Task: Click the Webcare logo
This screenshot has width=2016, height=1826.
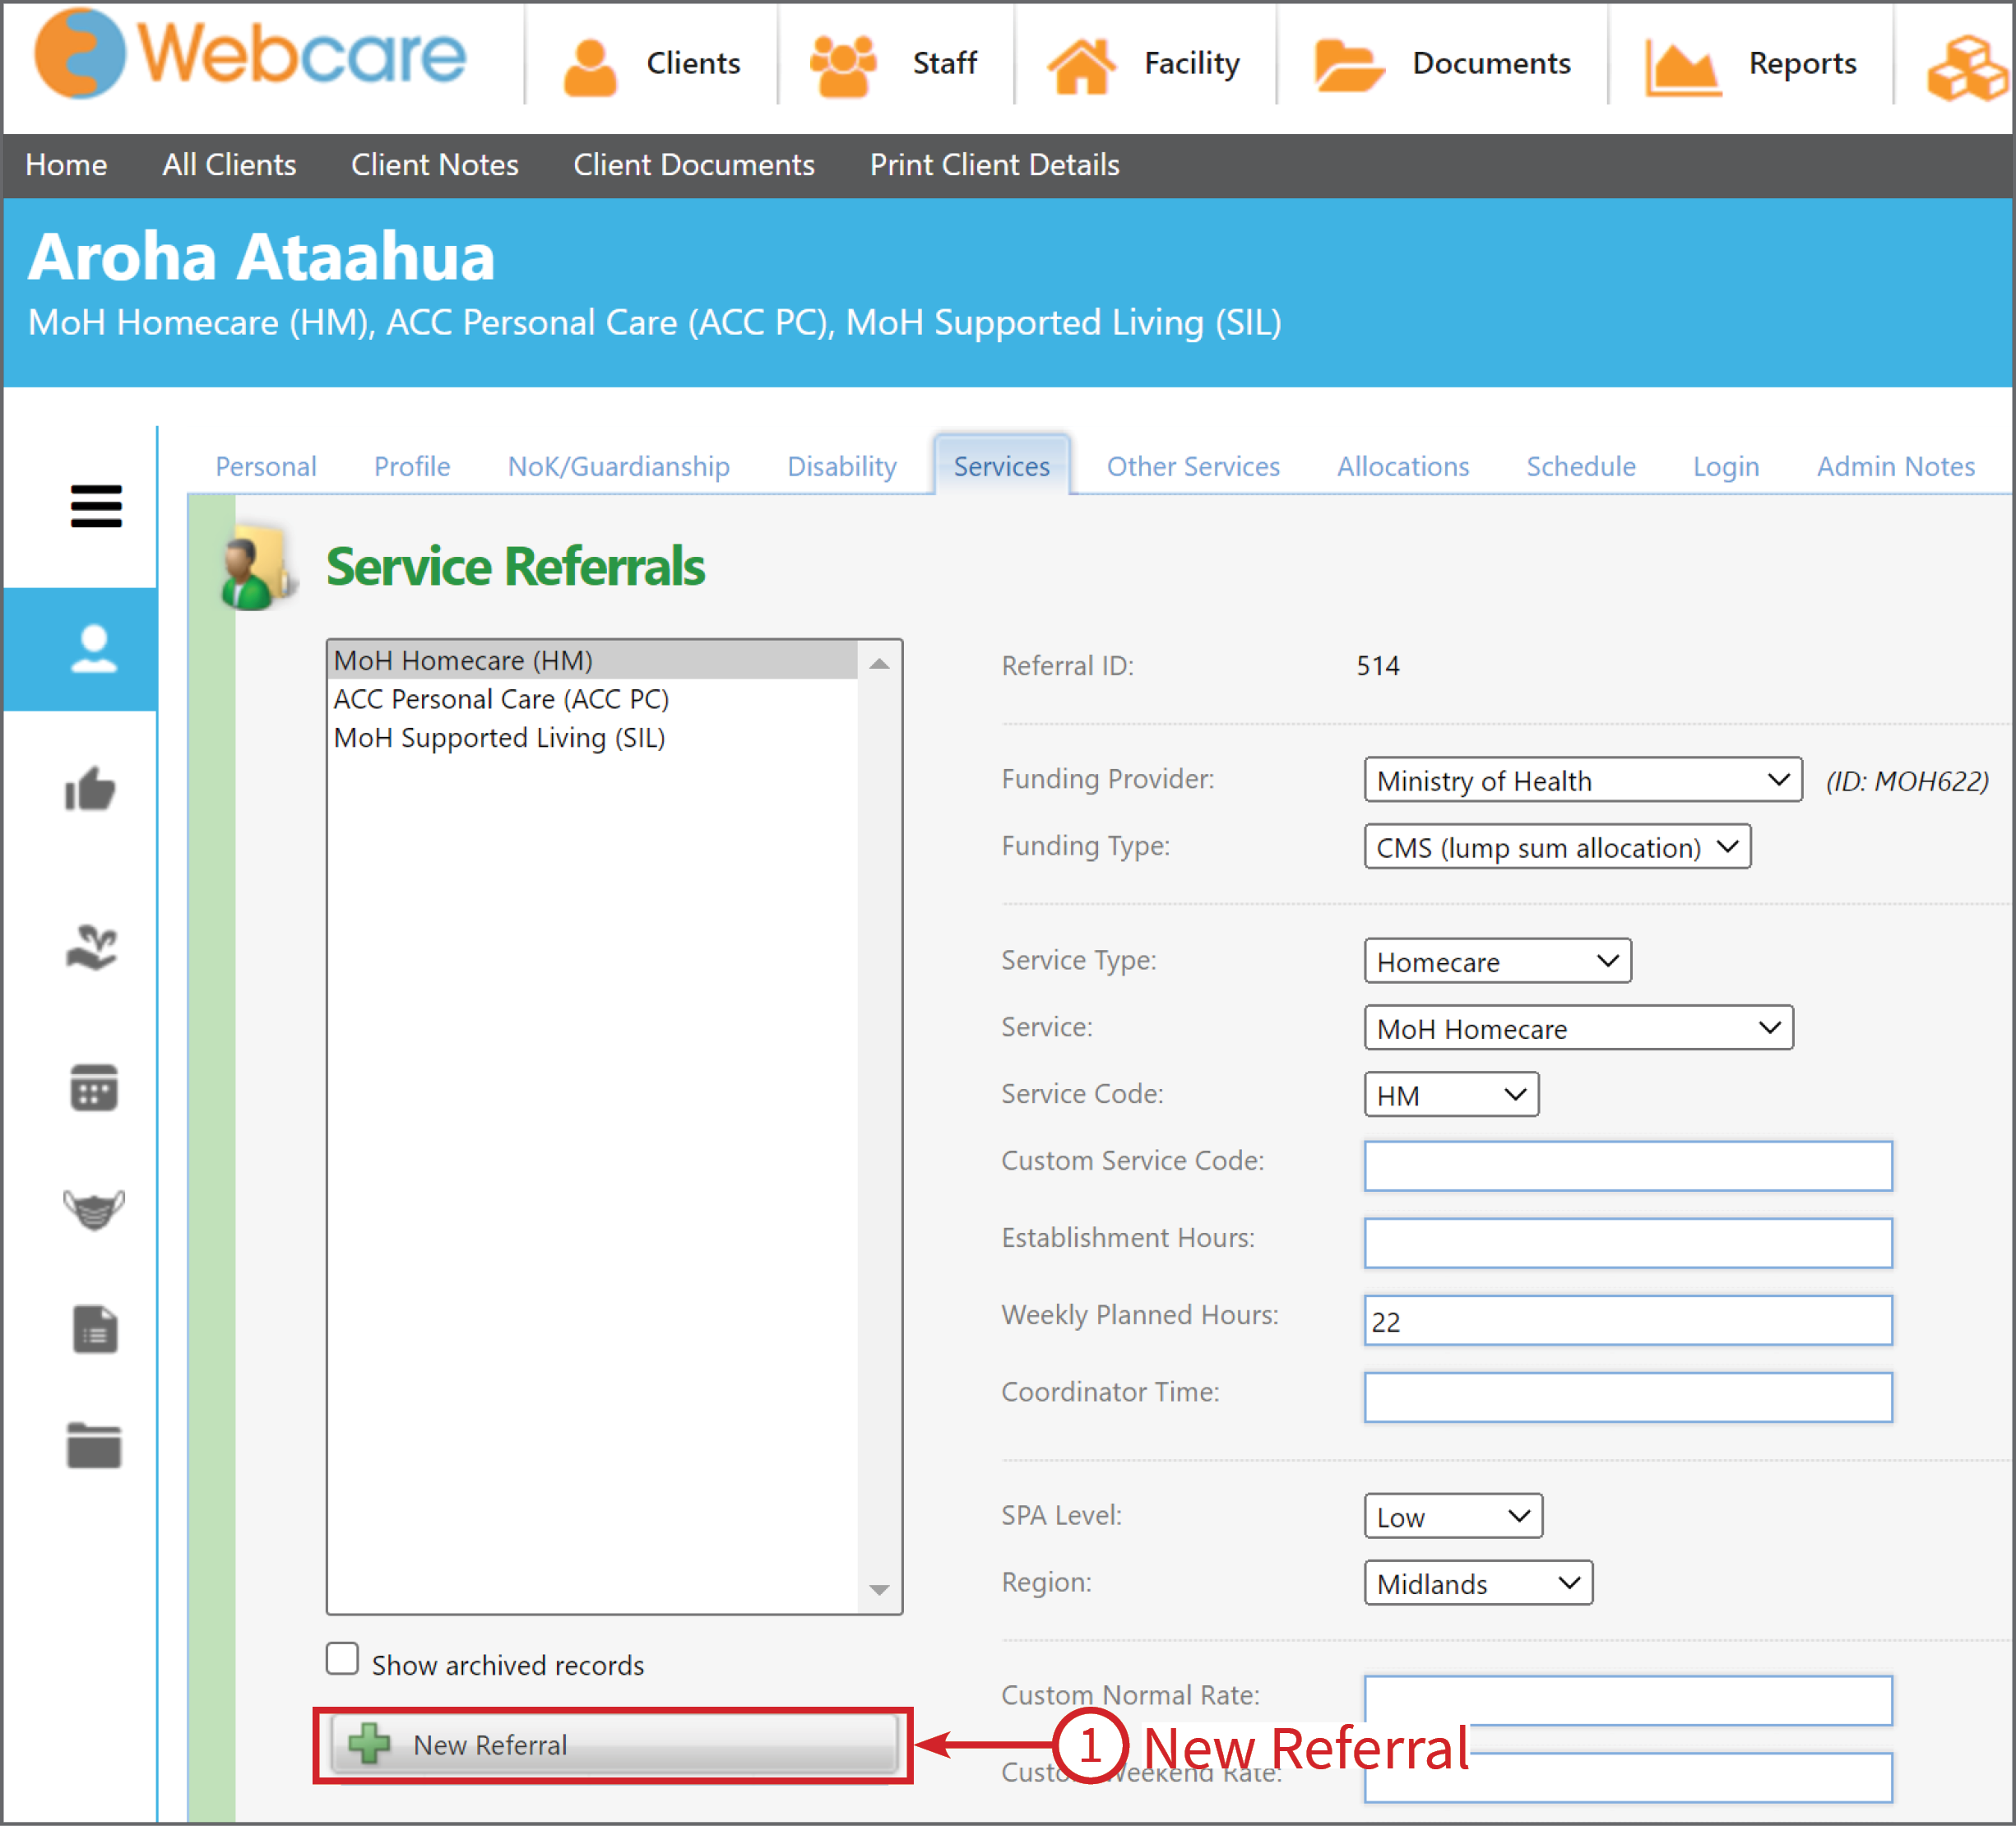Action: [250, 54]
